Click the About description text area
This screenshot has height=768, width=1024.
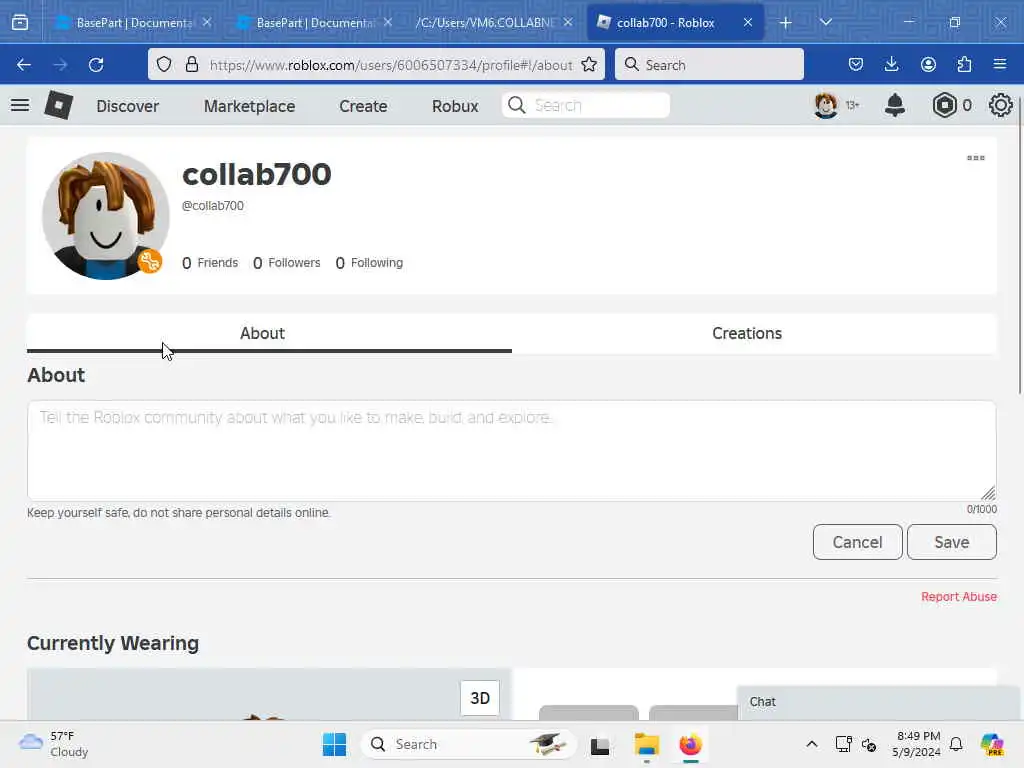coord(512,451)
